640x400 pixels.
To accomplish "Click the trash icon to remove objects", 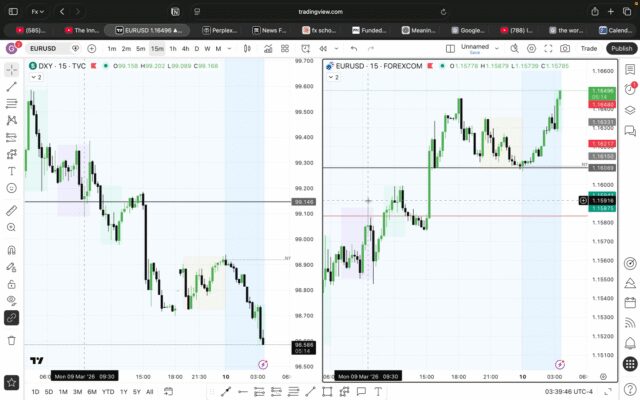I will coord(11,340).
